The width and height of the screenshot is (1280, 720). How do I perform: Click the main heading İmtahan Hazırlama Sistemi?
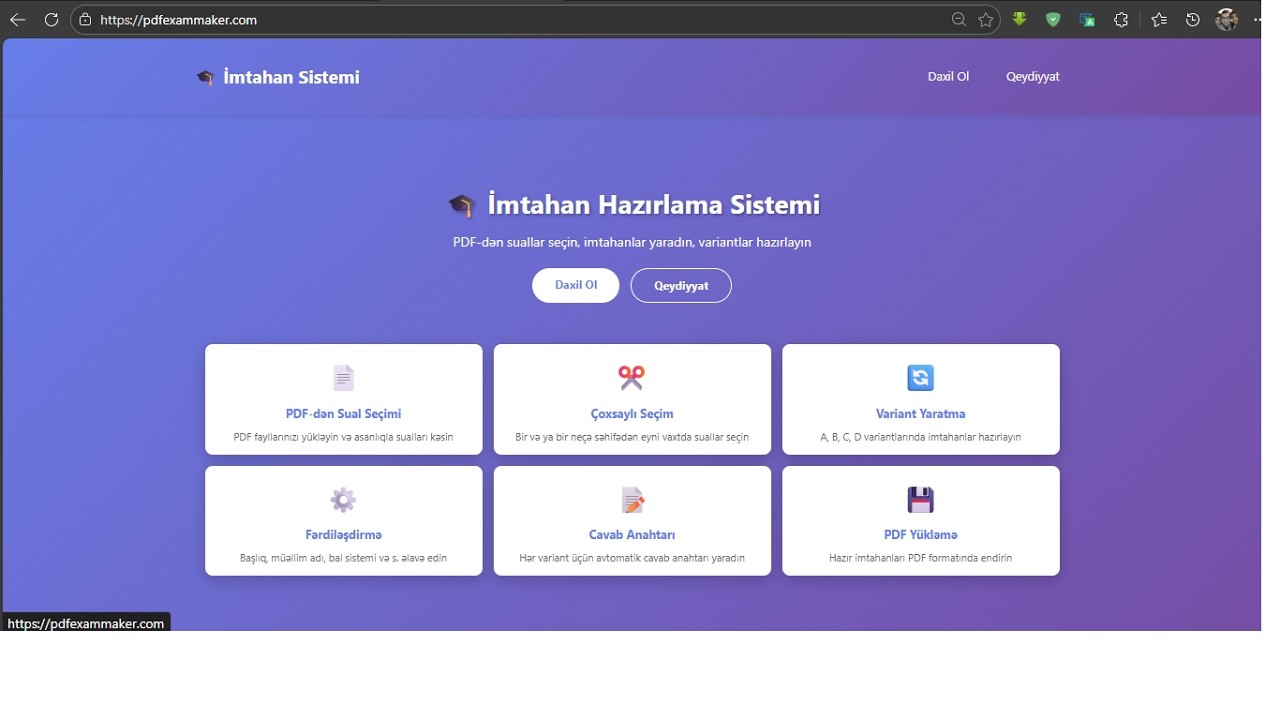point(653,205)
